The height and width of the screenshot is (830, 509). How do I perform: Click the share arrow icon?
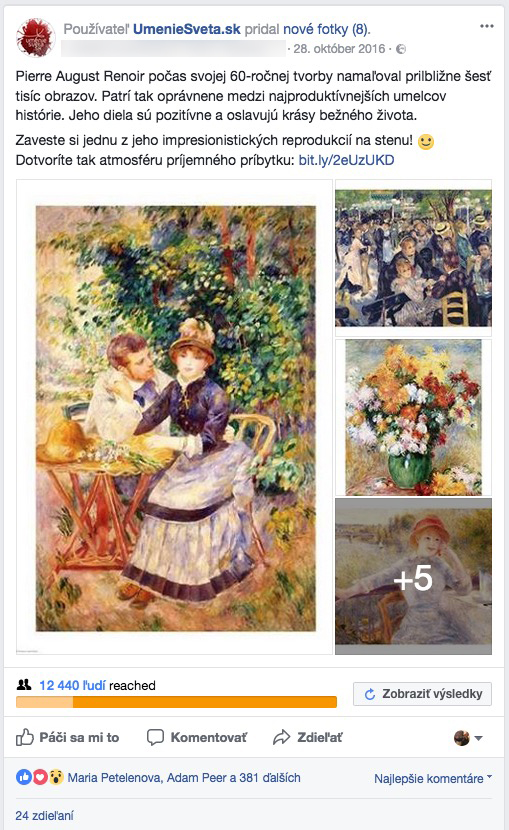[281, 737]
